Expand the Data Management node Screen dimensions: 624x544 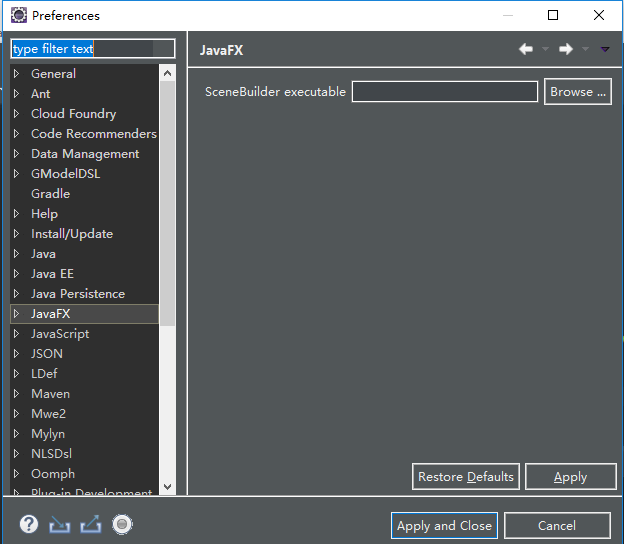coord(16,154)
